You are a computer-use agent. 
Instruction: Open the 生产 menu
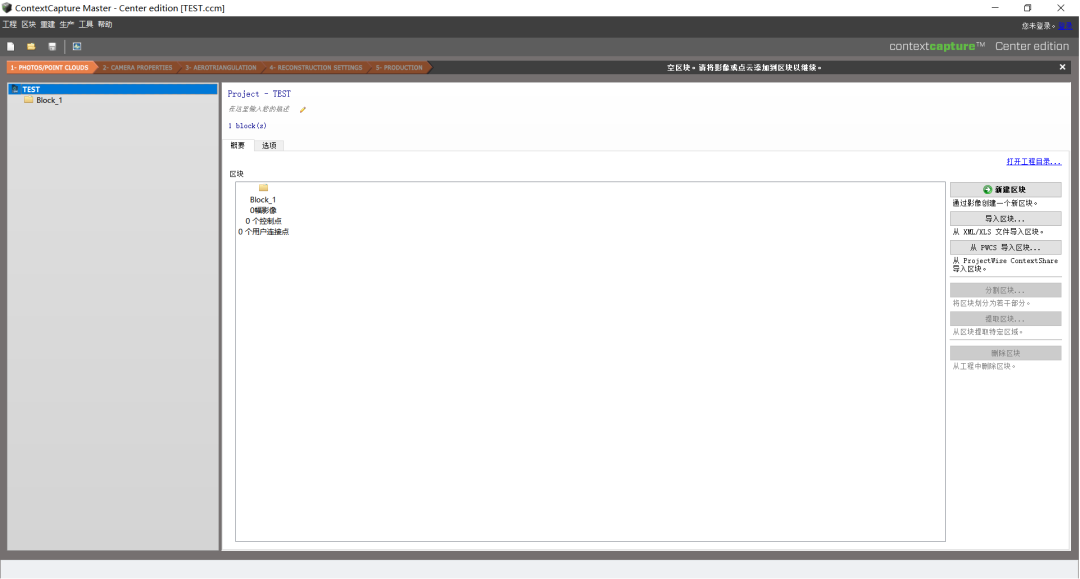pyautogui.click(x=67, y=25)
